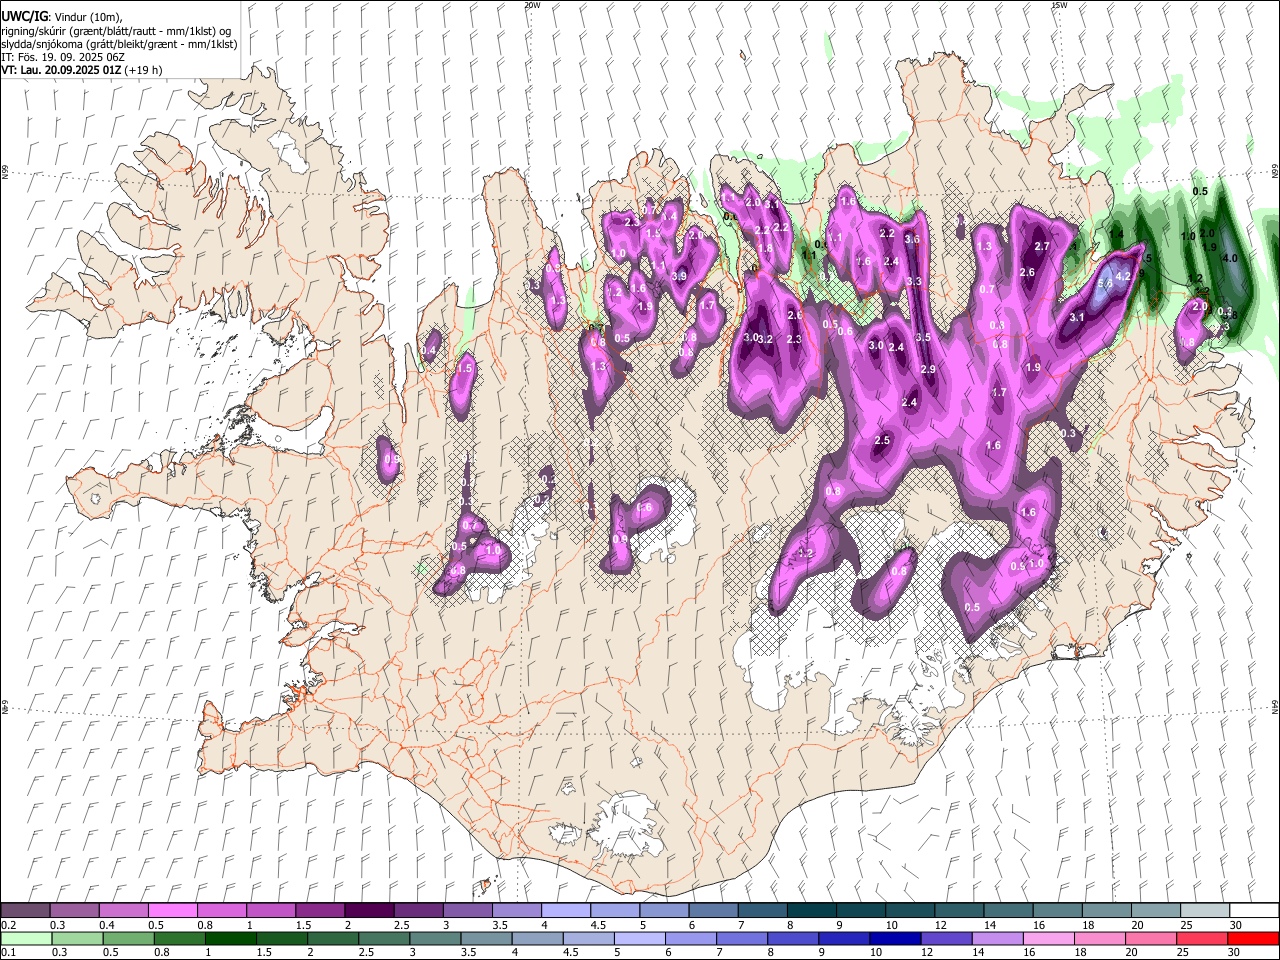Click the lavender 4 mm swatch in snow scale
The height and width of the screenshot is (960, 1280).
coord(566,911)
